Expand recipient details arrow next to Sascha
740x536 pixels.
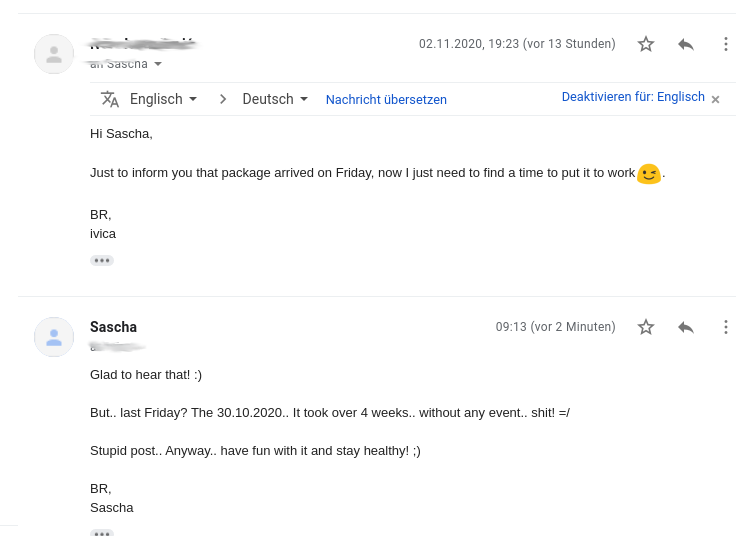(158, 64)
